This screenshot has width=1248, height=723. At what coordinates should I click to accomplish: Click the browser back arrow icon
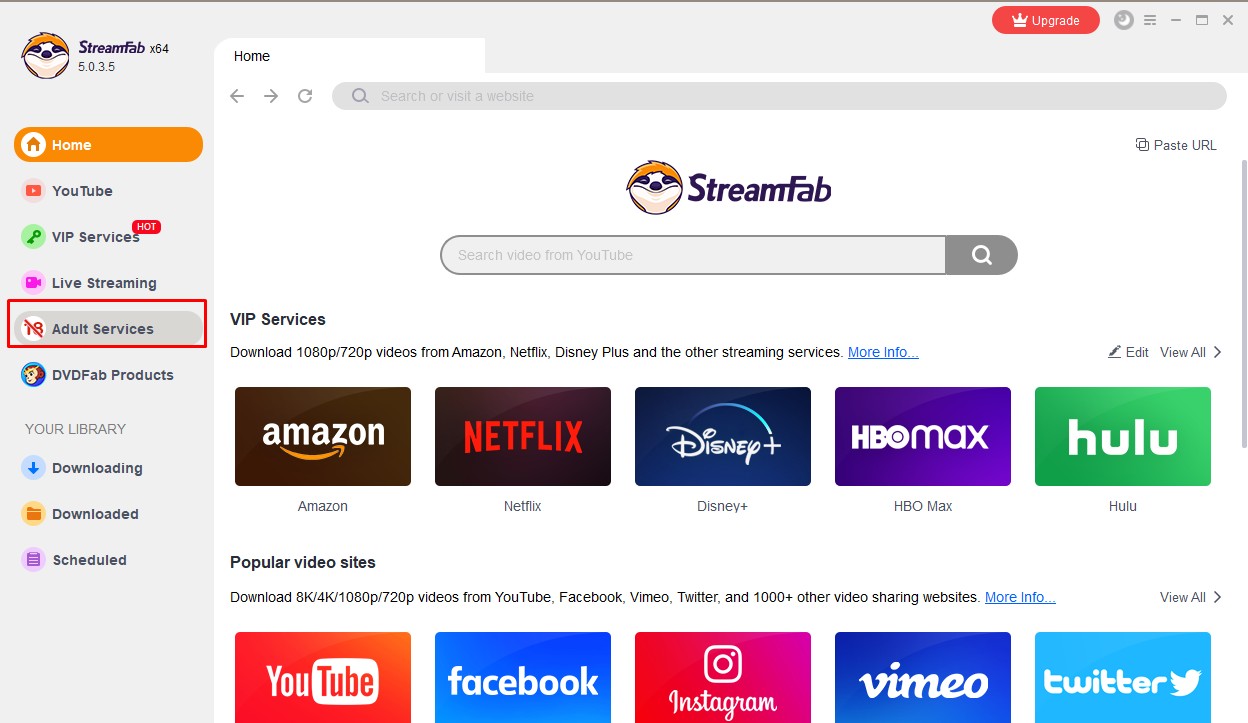[237, 96]
